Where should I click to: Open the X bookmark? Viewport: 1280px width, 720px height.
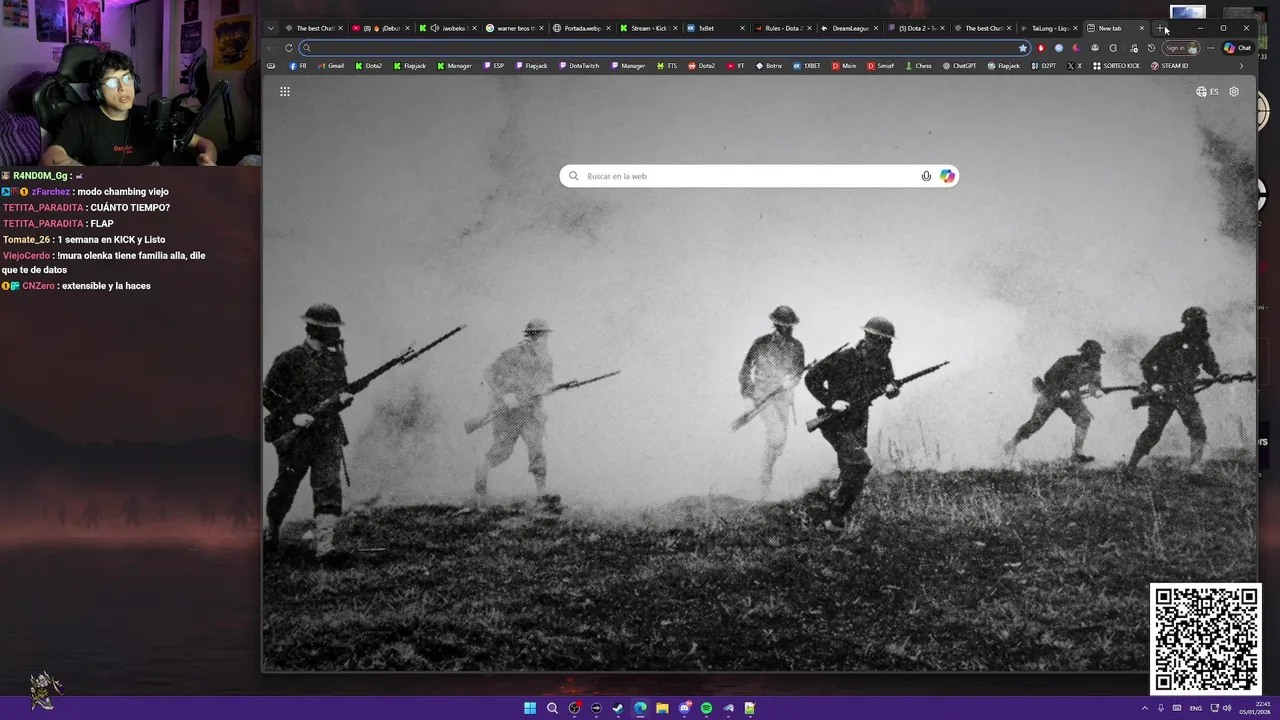pos(1075,66)
